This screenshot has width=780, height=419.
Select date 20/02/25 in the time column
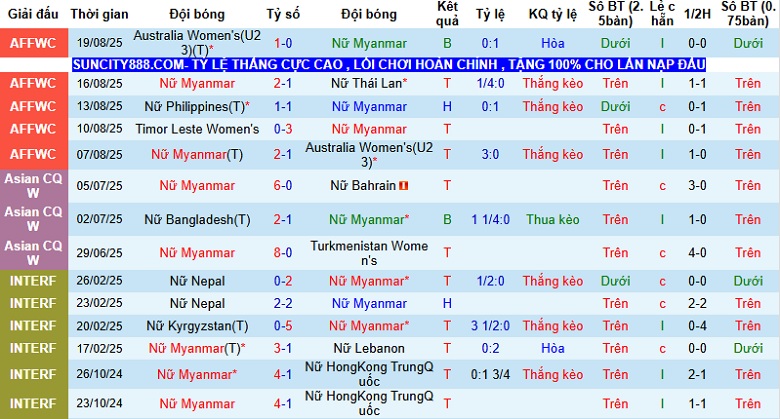pos(99,326)
